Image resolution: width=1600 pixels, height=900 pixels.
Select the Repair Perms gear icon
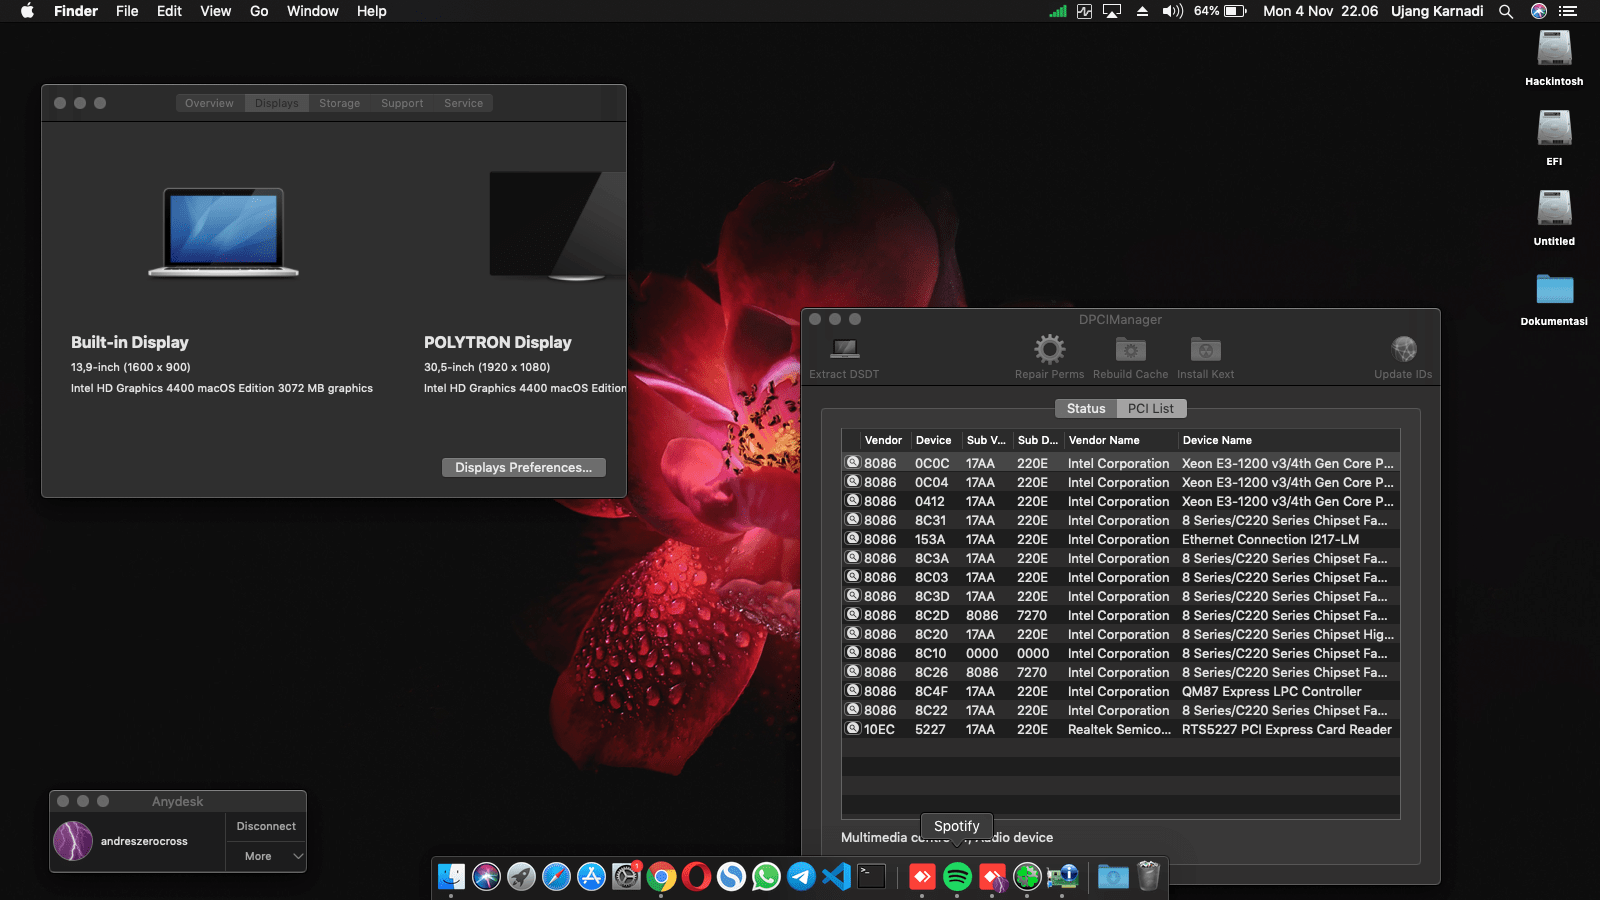point(1048,352)
